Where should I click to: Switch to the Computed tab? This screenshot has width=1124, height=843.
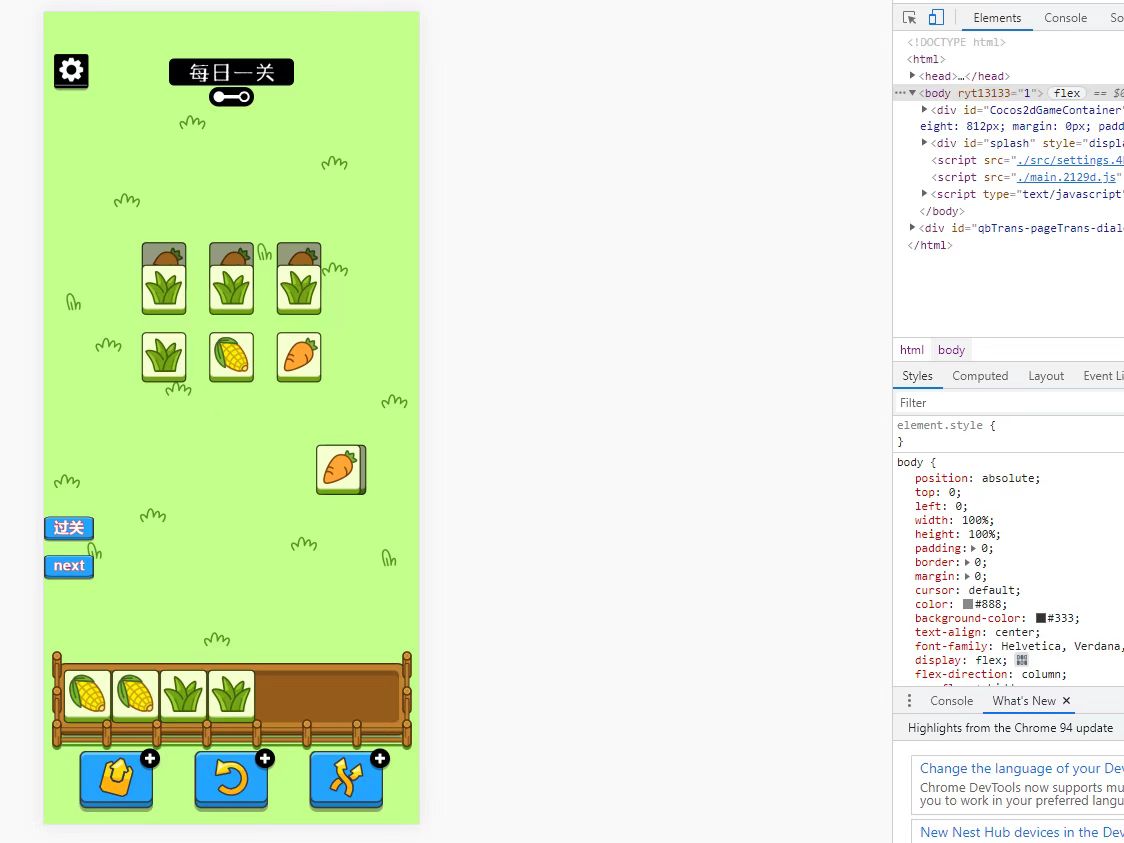pos(979,376)
